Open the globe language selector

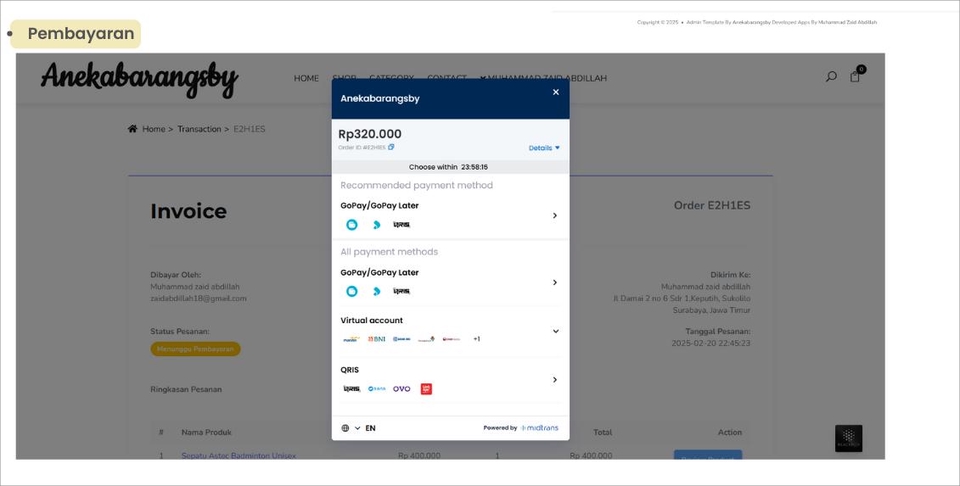click(346, 428)
